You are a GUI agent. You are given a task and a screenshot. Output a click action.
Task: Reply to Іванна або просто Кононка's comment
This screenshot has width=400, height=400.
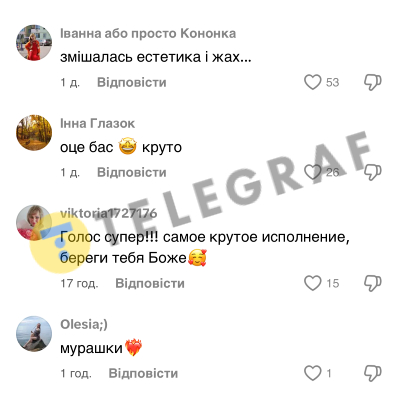tap(132, 82)
